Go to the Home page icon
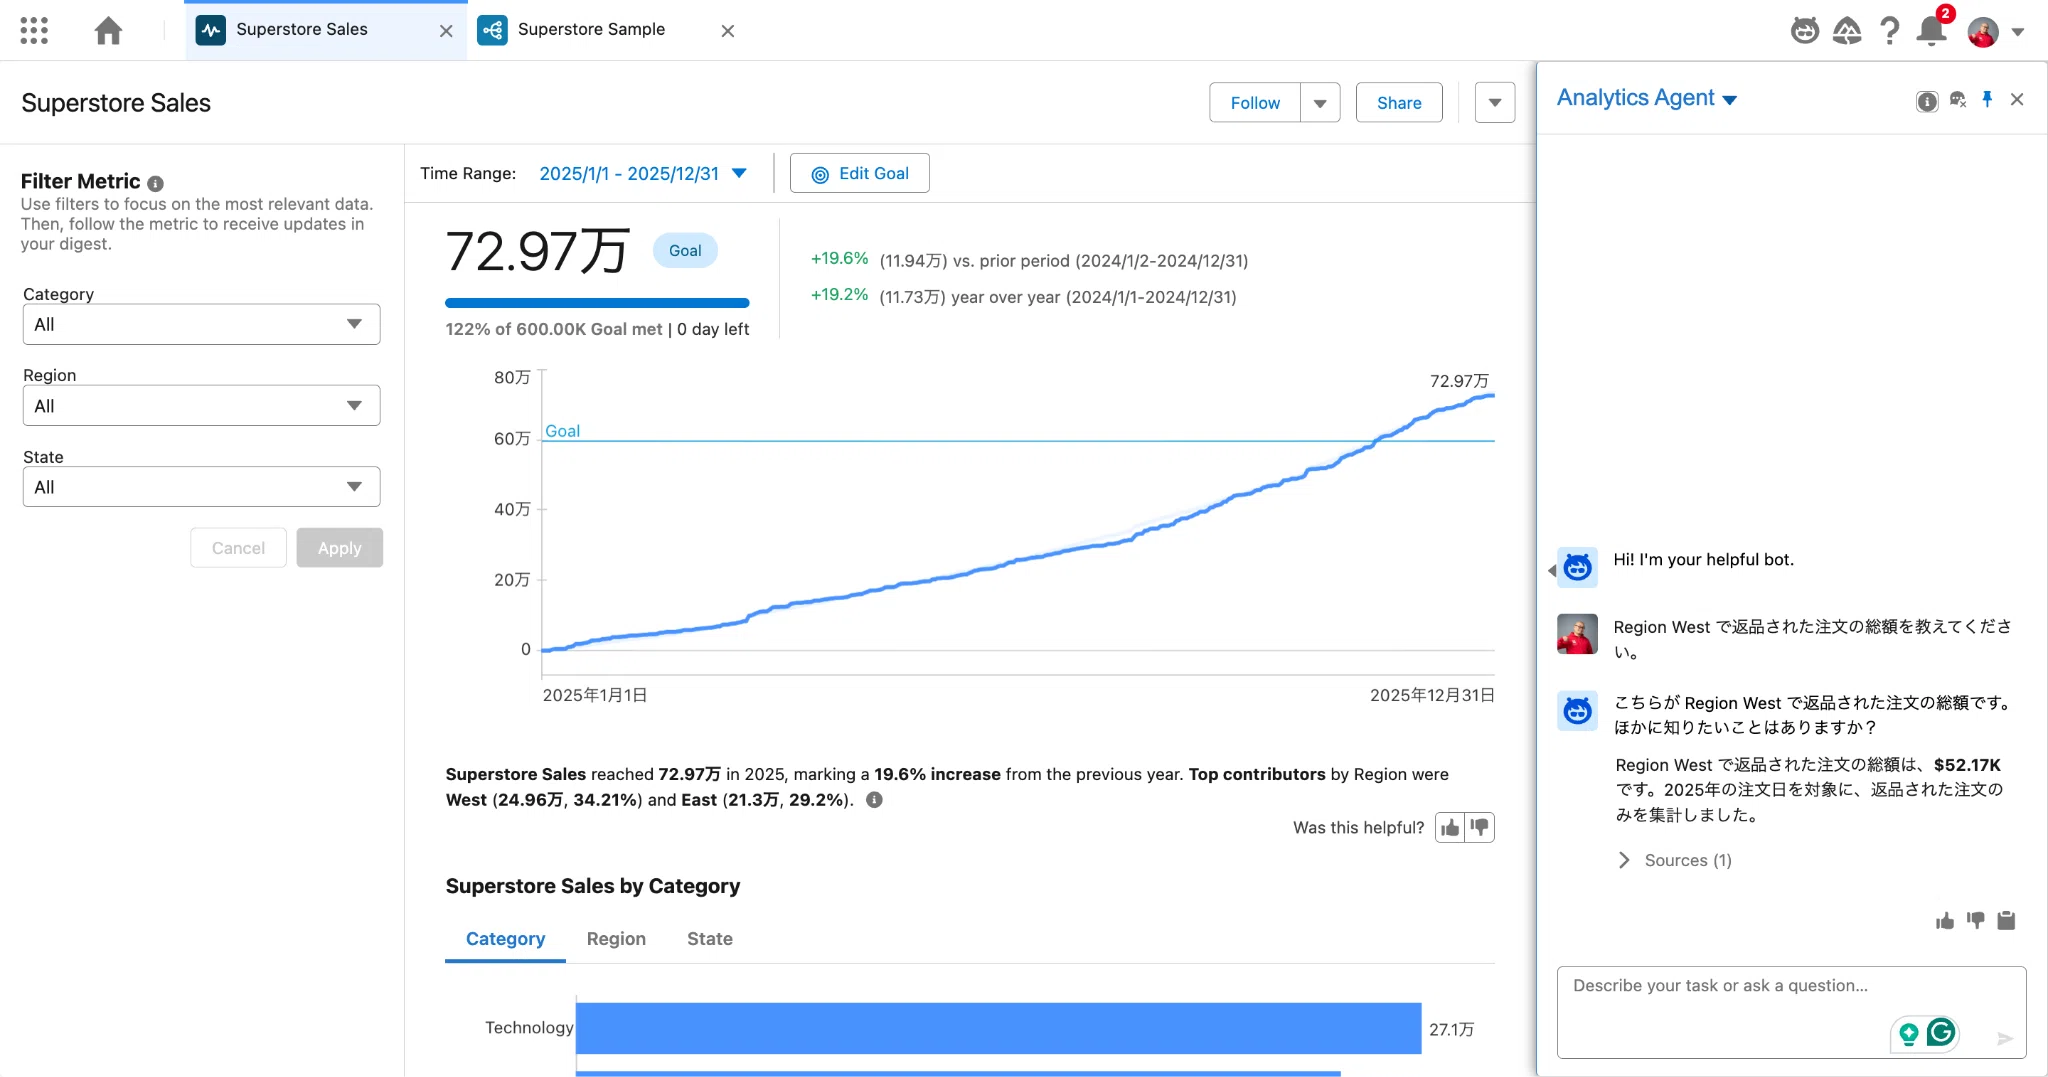This screenshot has width=2048, height=1077. 108,30
